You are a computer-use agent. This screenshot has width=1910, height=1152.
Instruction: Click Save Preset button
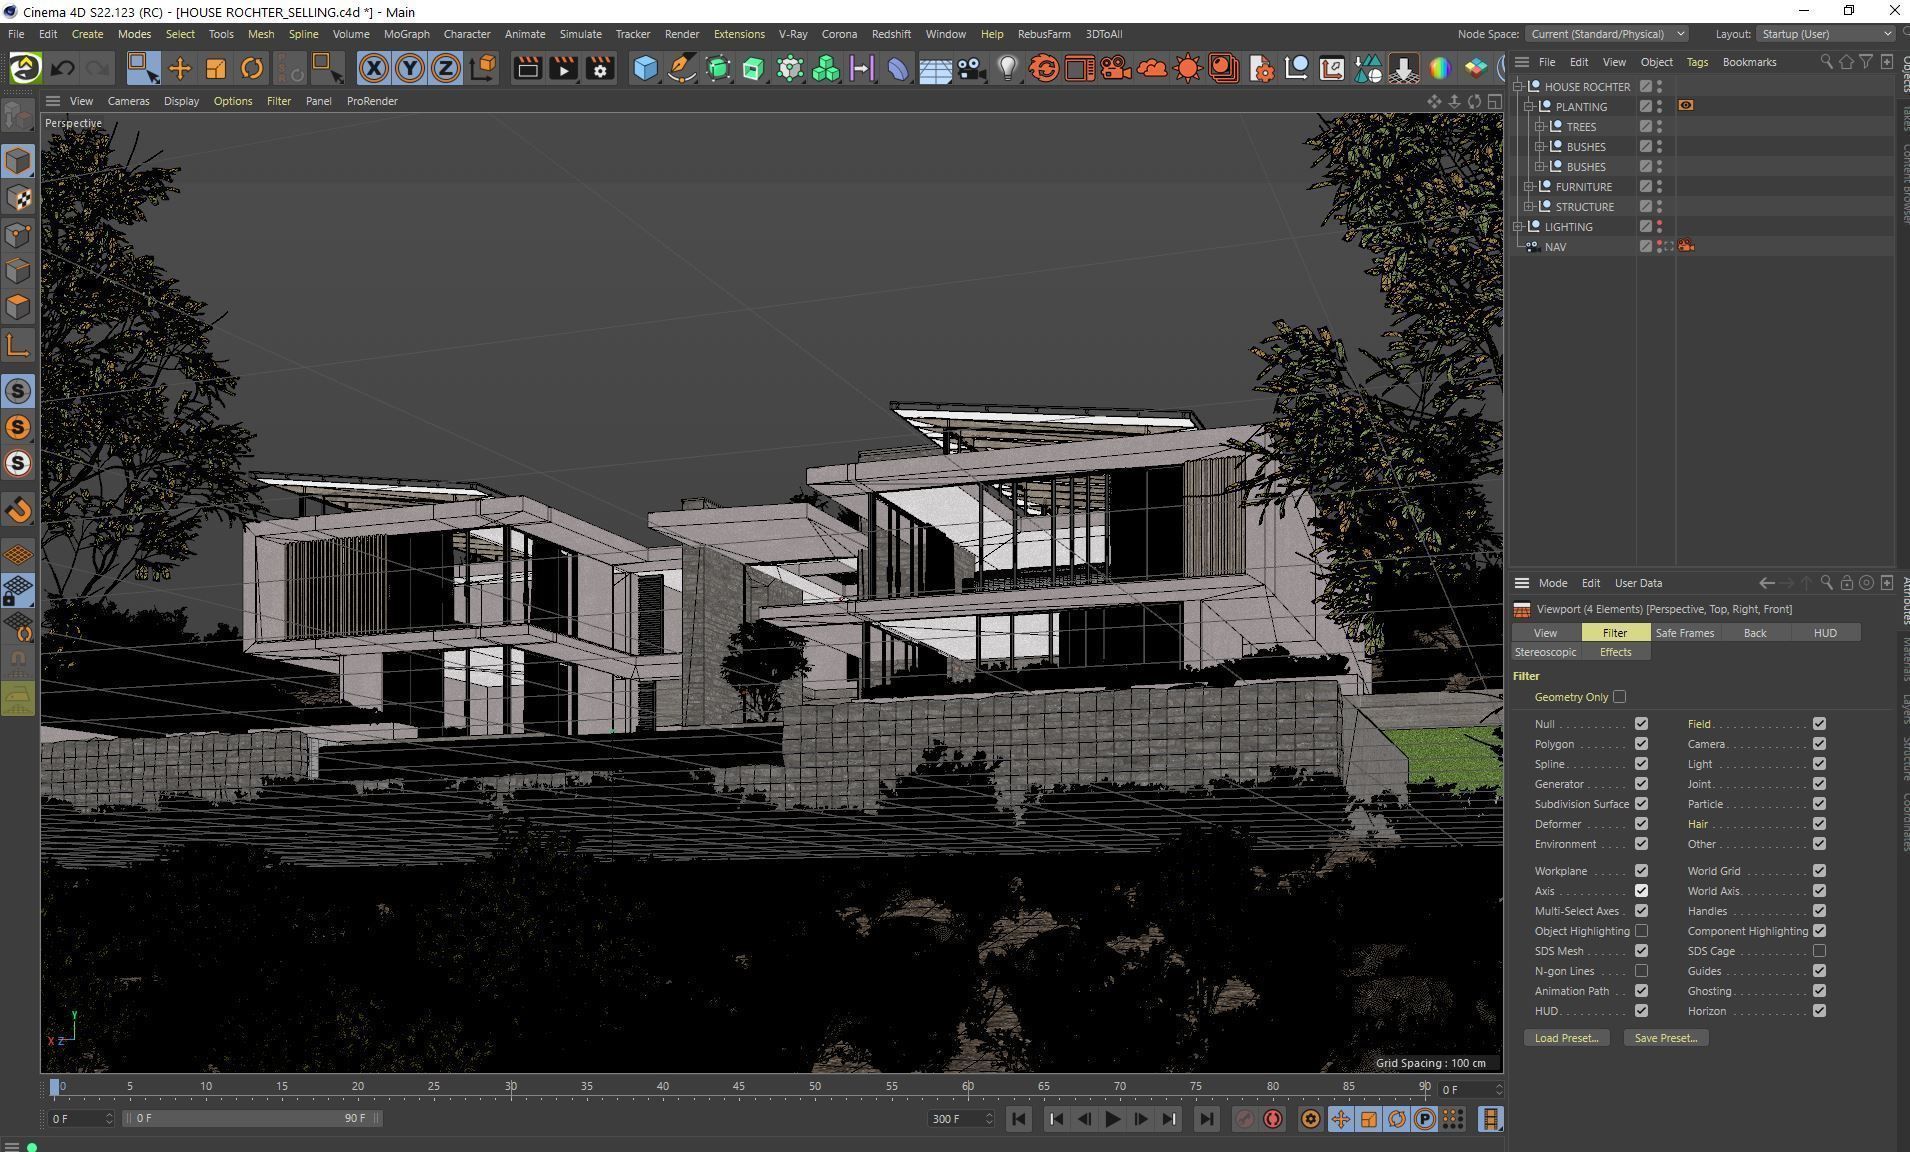[x=1665, y=1038]
